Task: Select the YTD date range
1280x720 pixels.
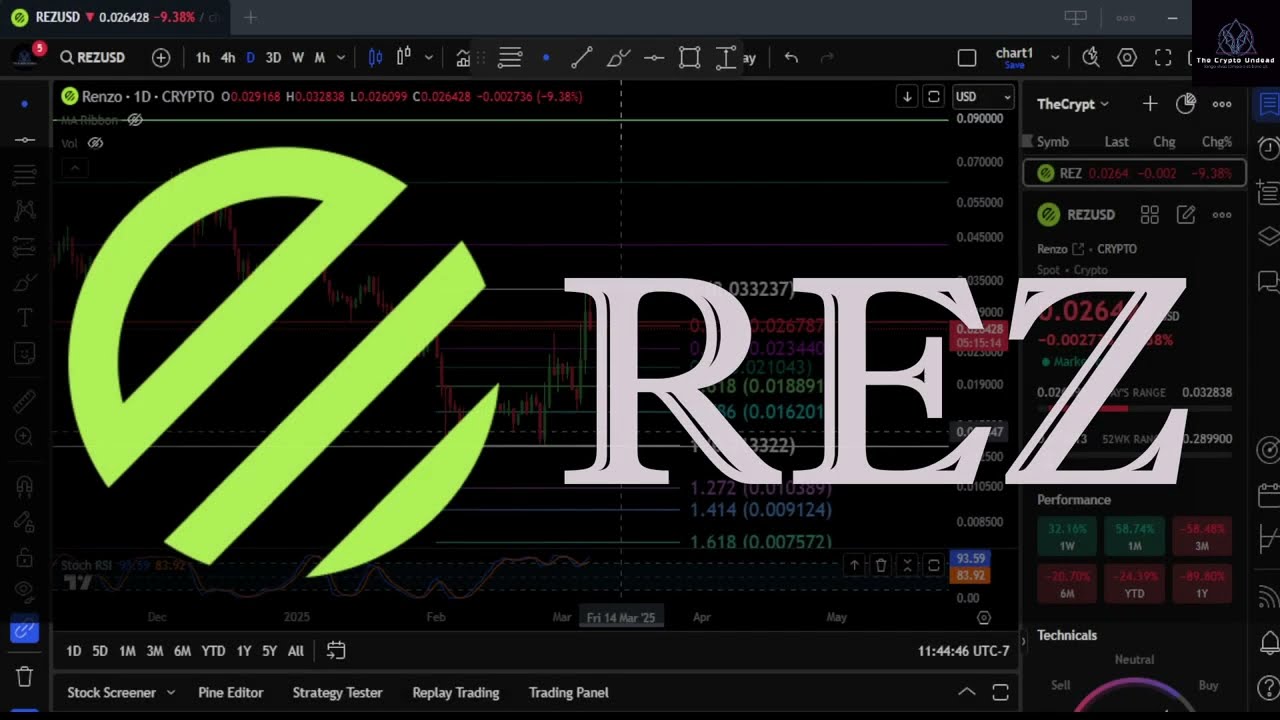Action: (x=213, y=651)
